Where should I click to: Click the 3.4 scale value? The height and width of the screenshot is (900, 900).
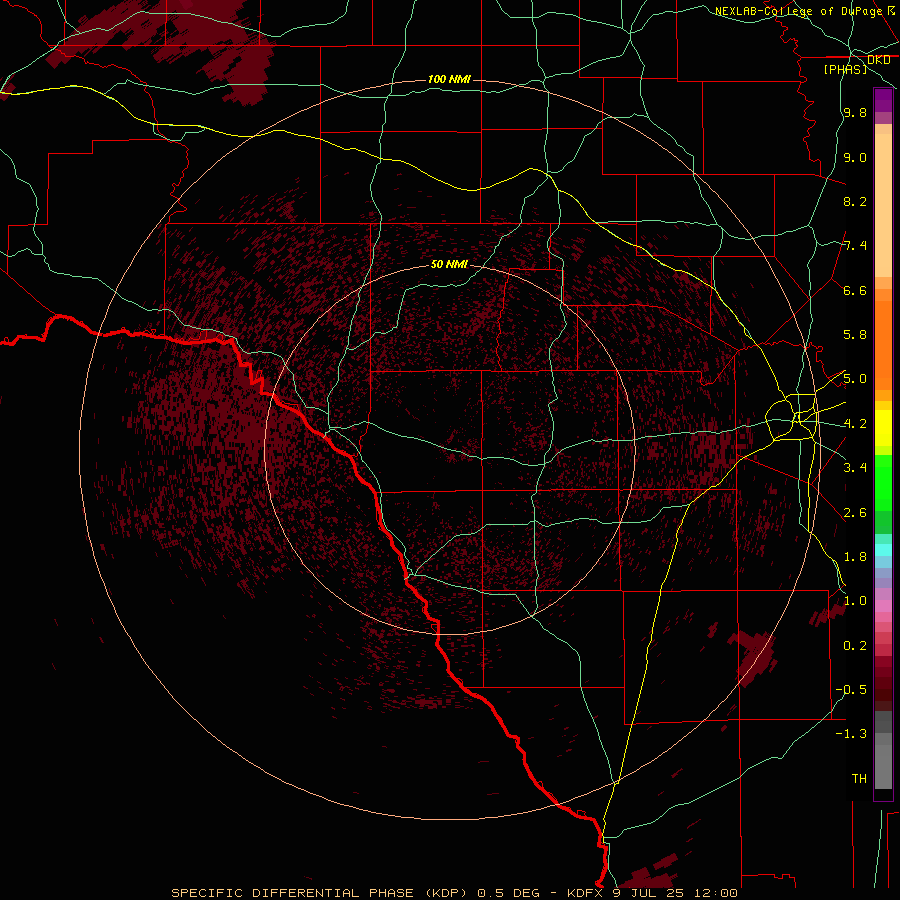(855, 468)
